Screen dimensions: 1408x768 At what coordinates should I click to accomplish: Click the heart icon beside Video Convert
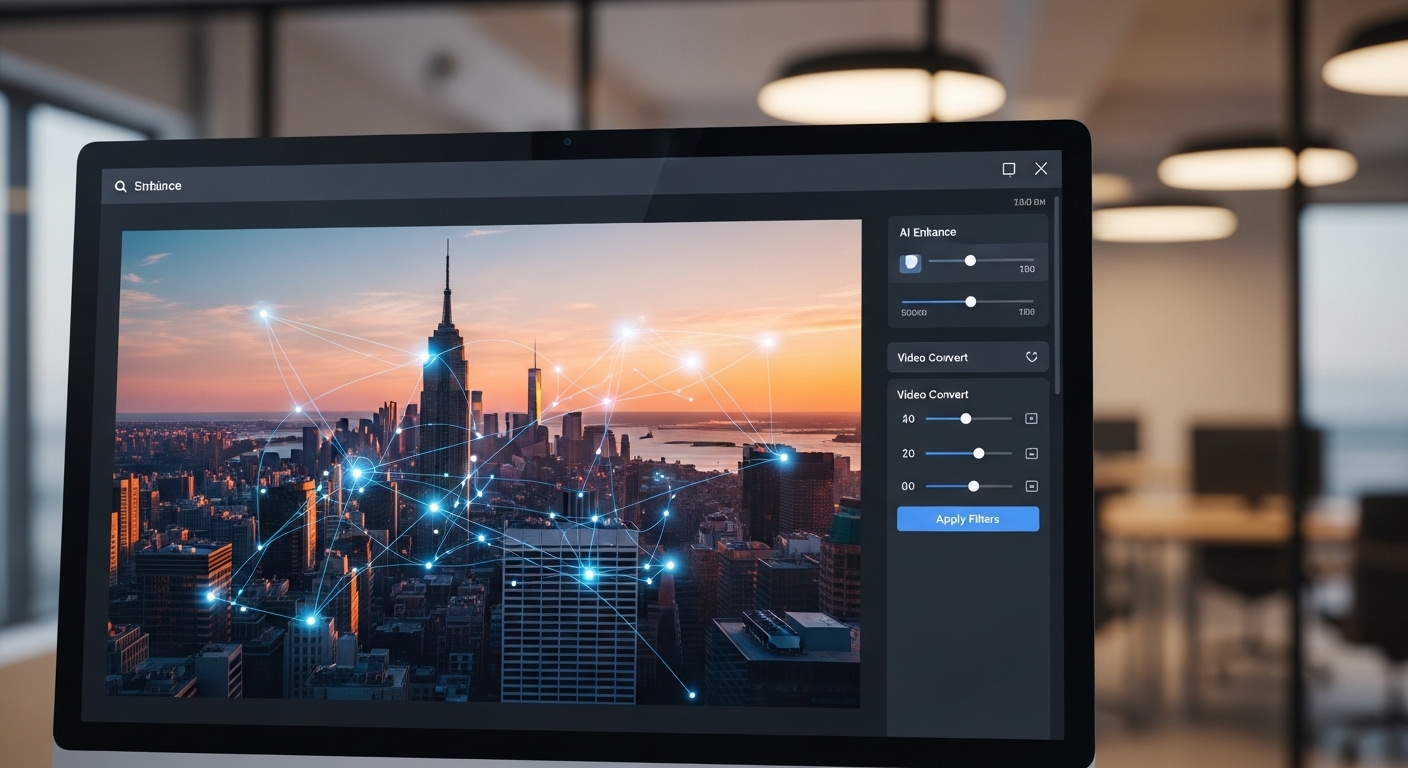(x=1031, y=357)
